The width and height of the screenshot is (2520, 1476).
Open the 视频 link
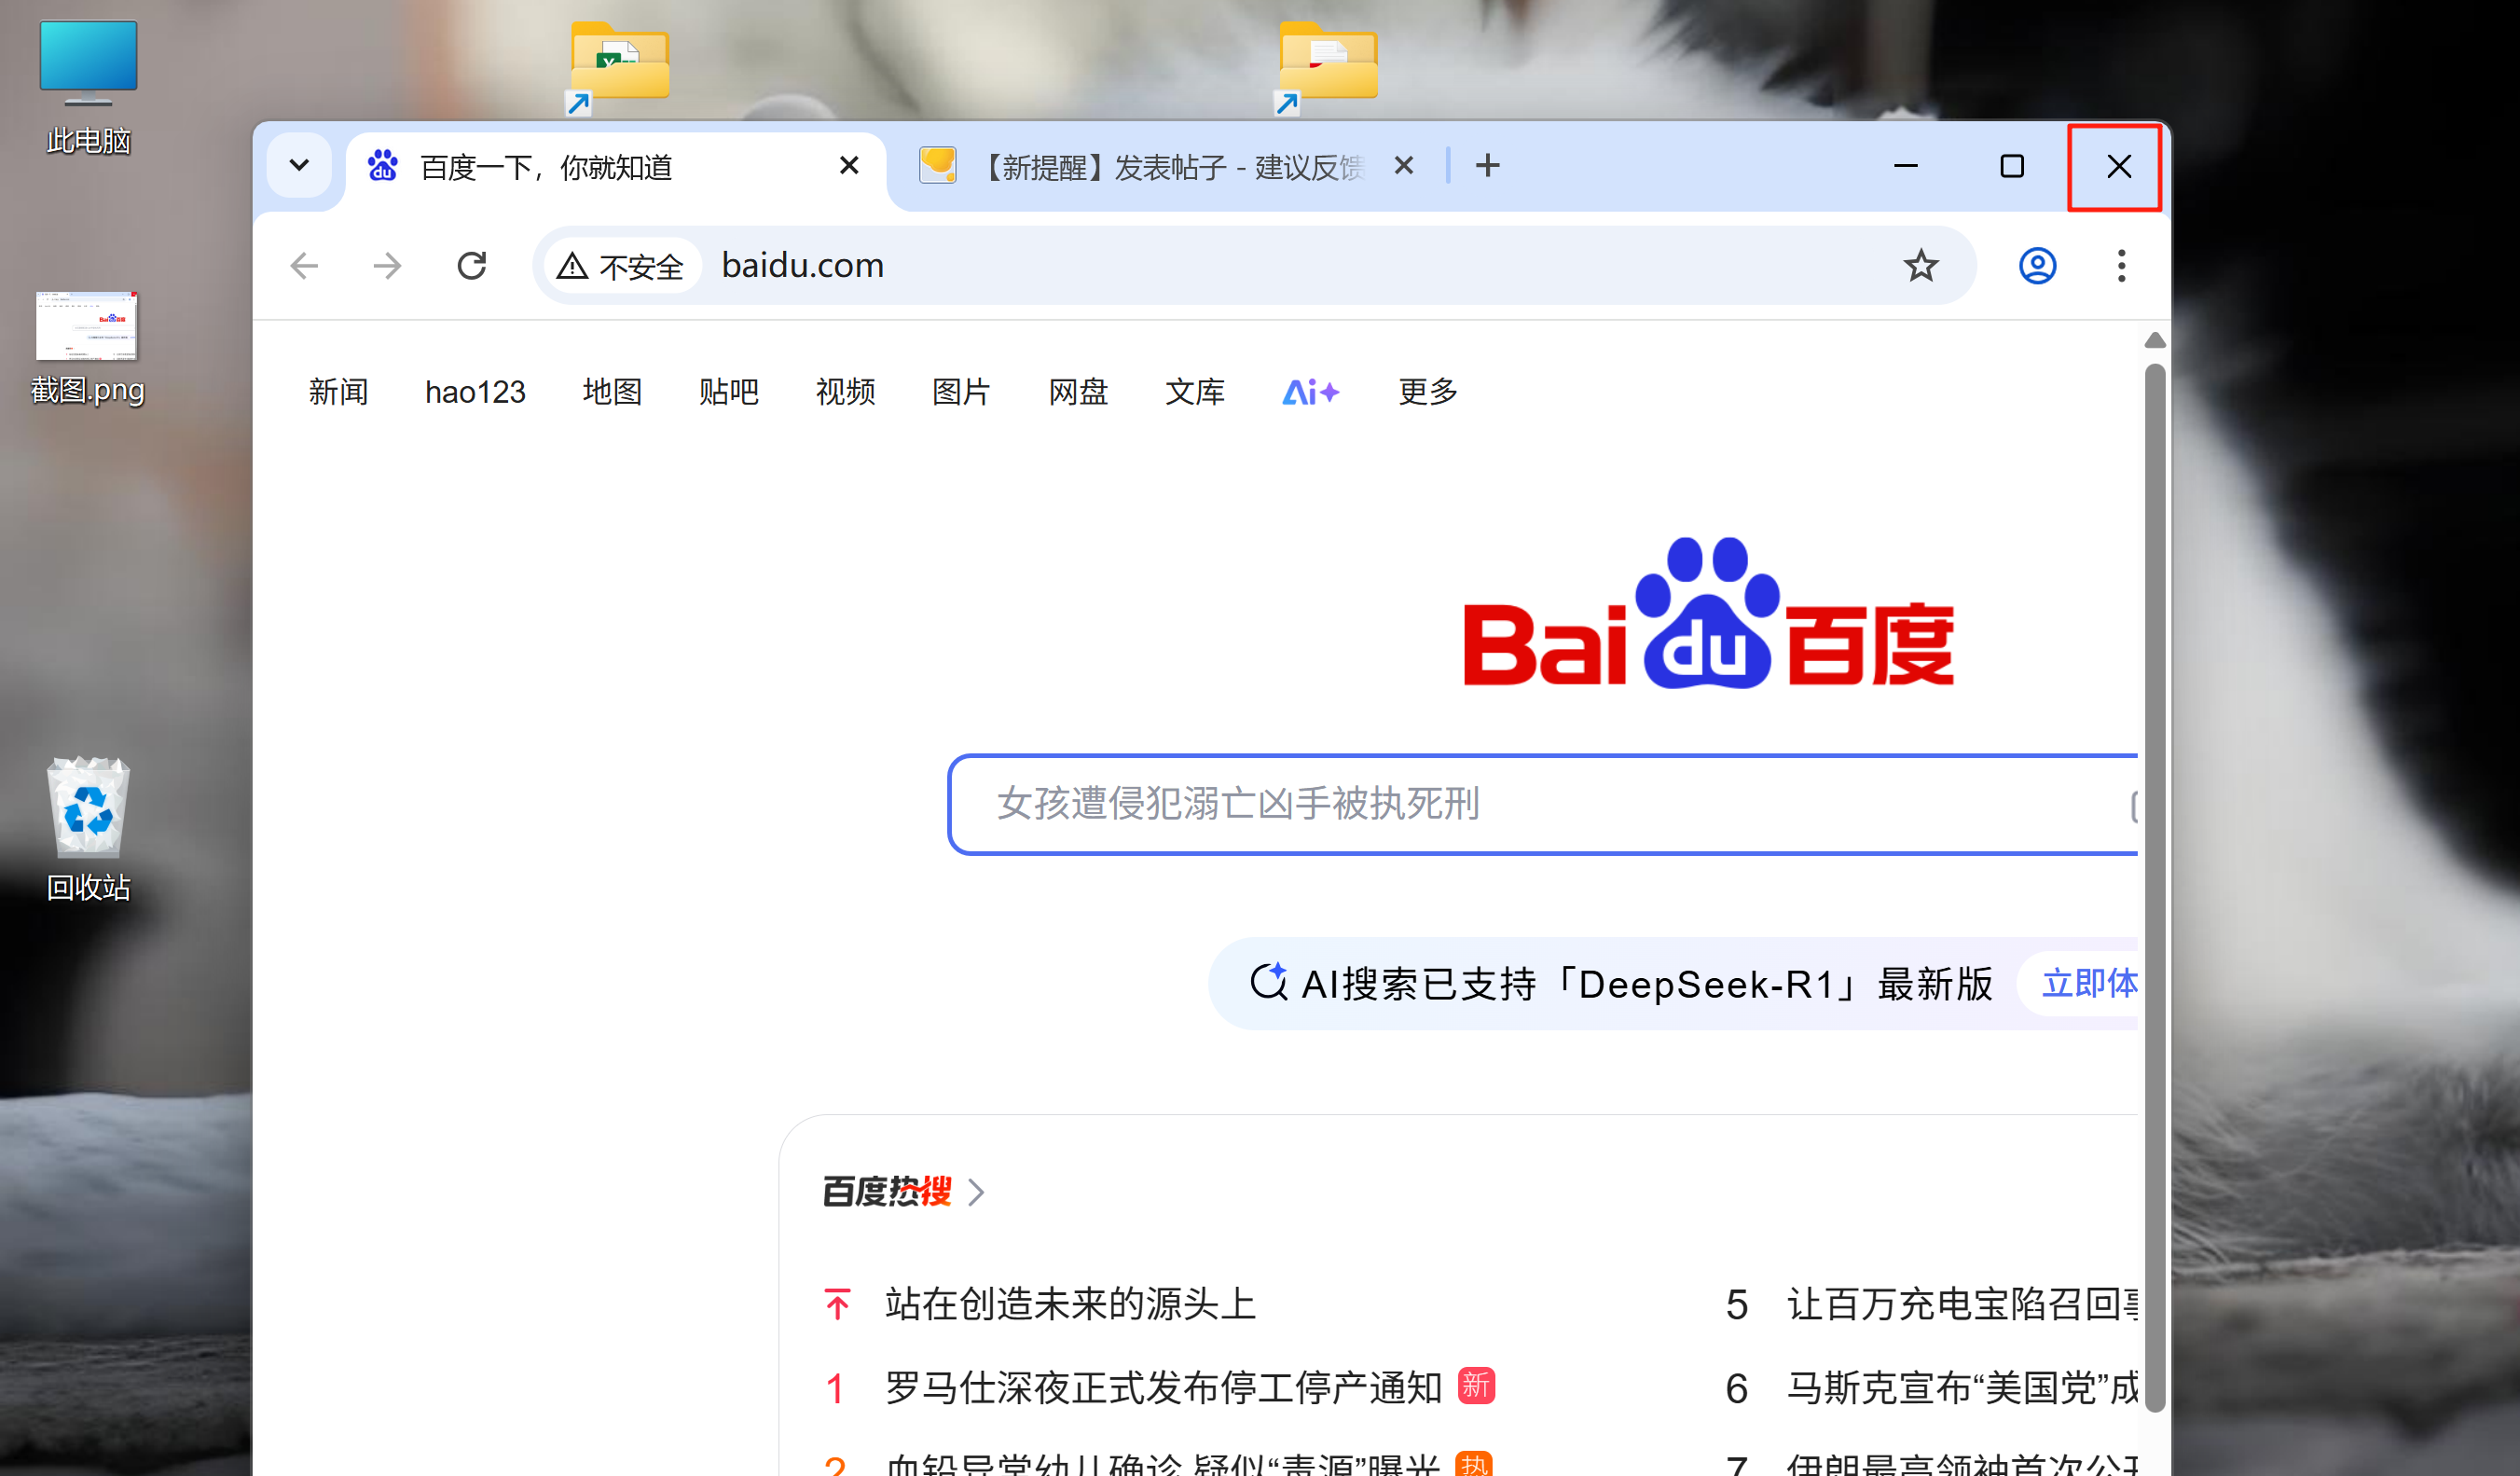click(x=845, y=392)
